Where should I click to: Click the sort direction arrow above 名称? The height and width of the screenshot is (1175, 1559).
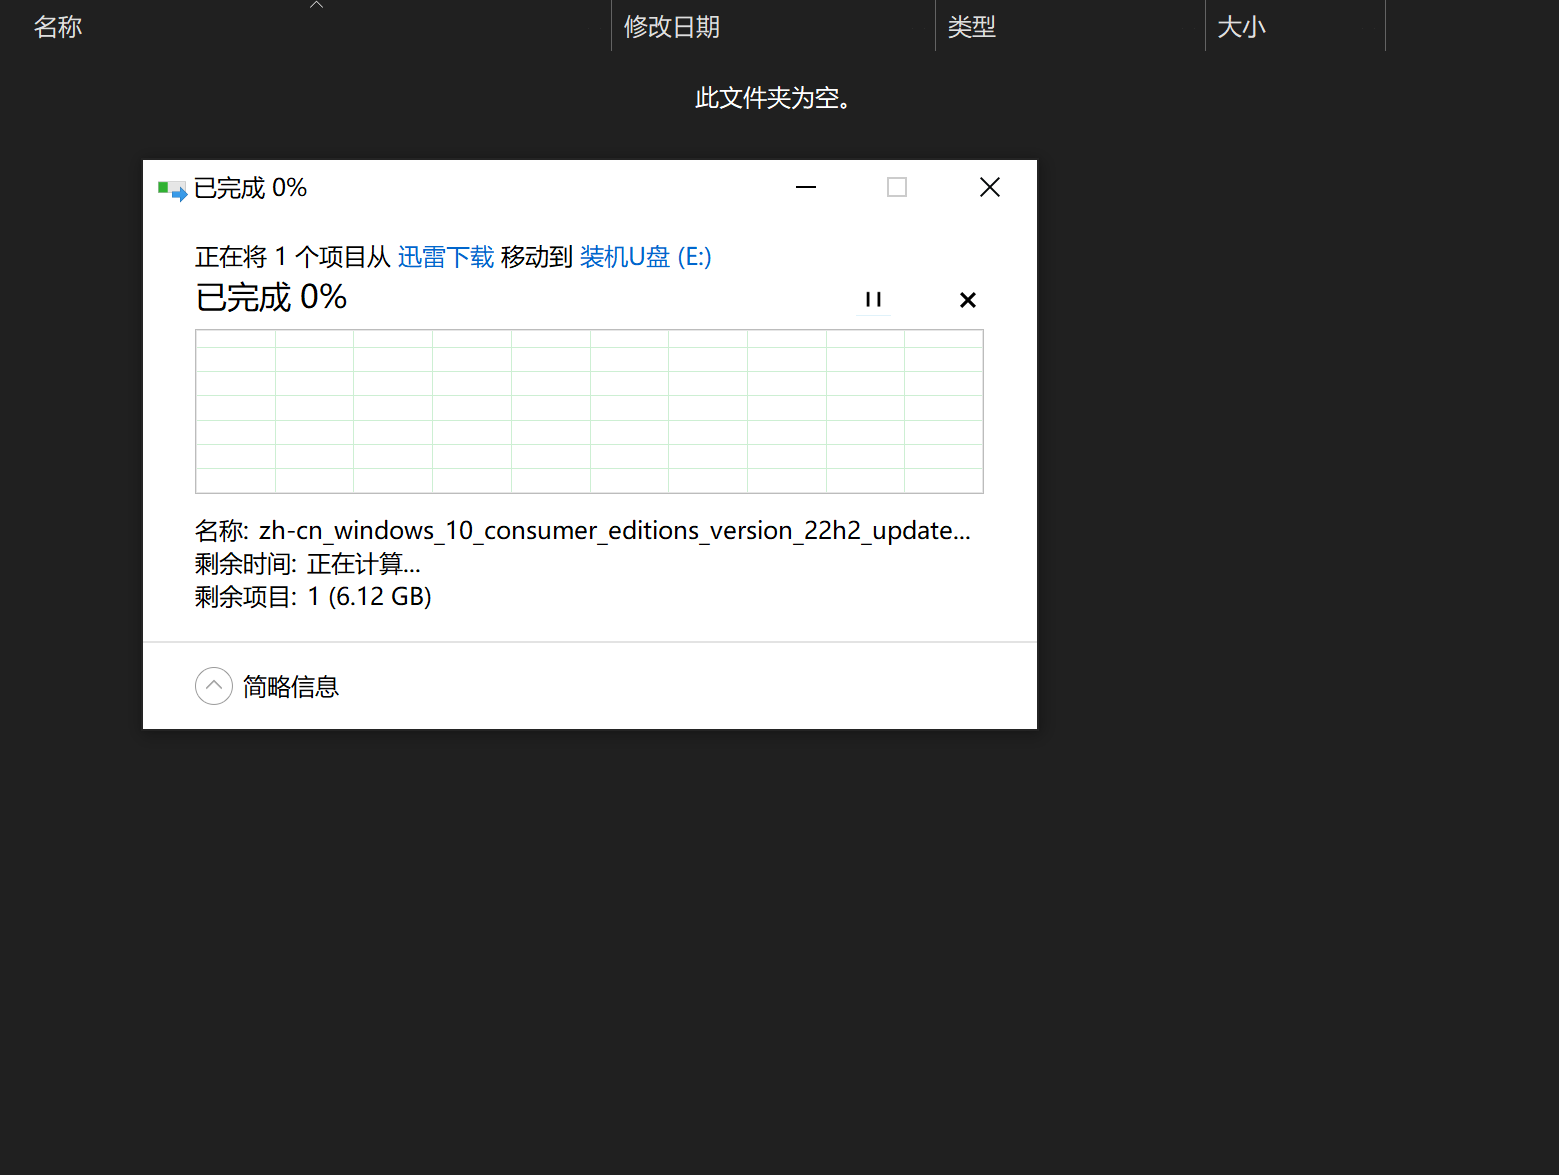[316, 5]
